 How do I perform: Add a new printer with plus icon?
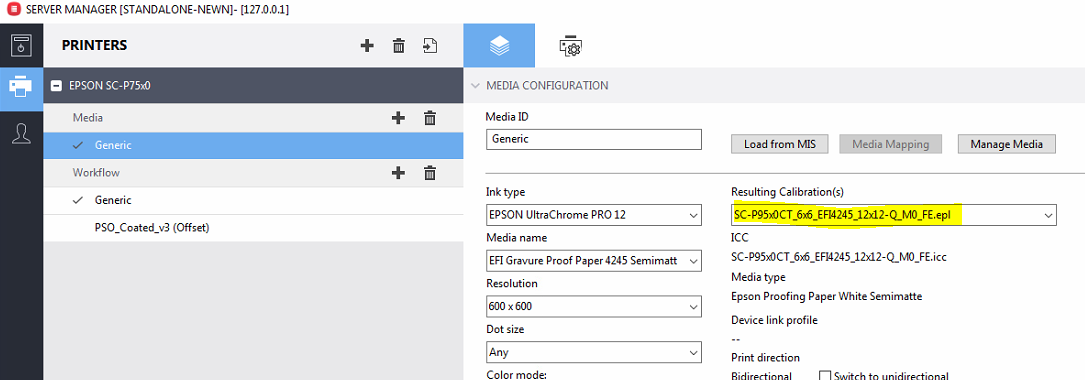pos(367,46)
